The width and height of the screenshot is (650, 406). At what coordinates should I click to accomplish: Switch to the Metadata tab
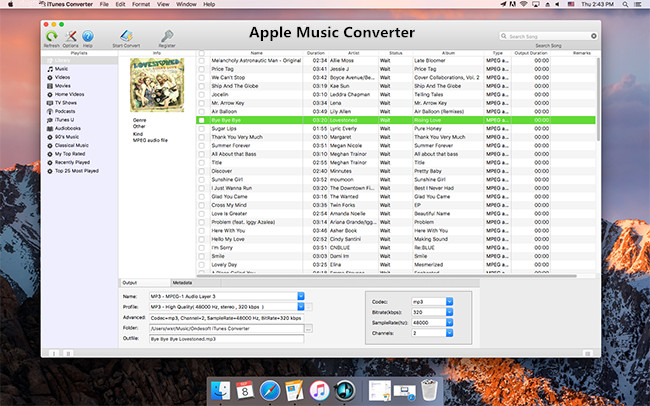(195, 283)
